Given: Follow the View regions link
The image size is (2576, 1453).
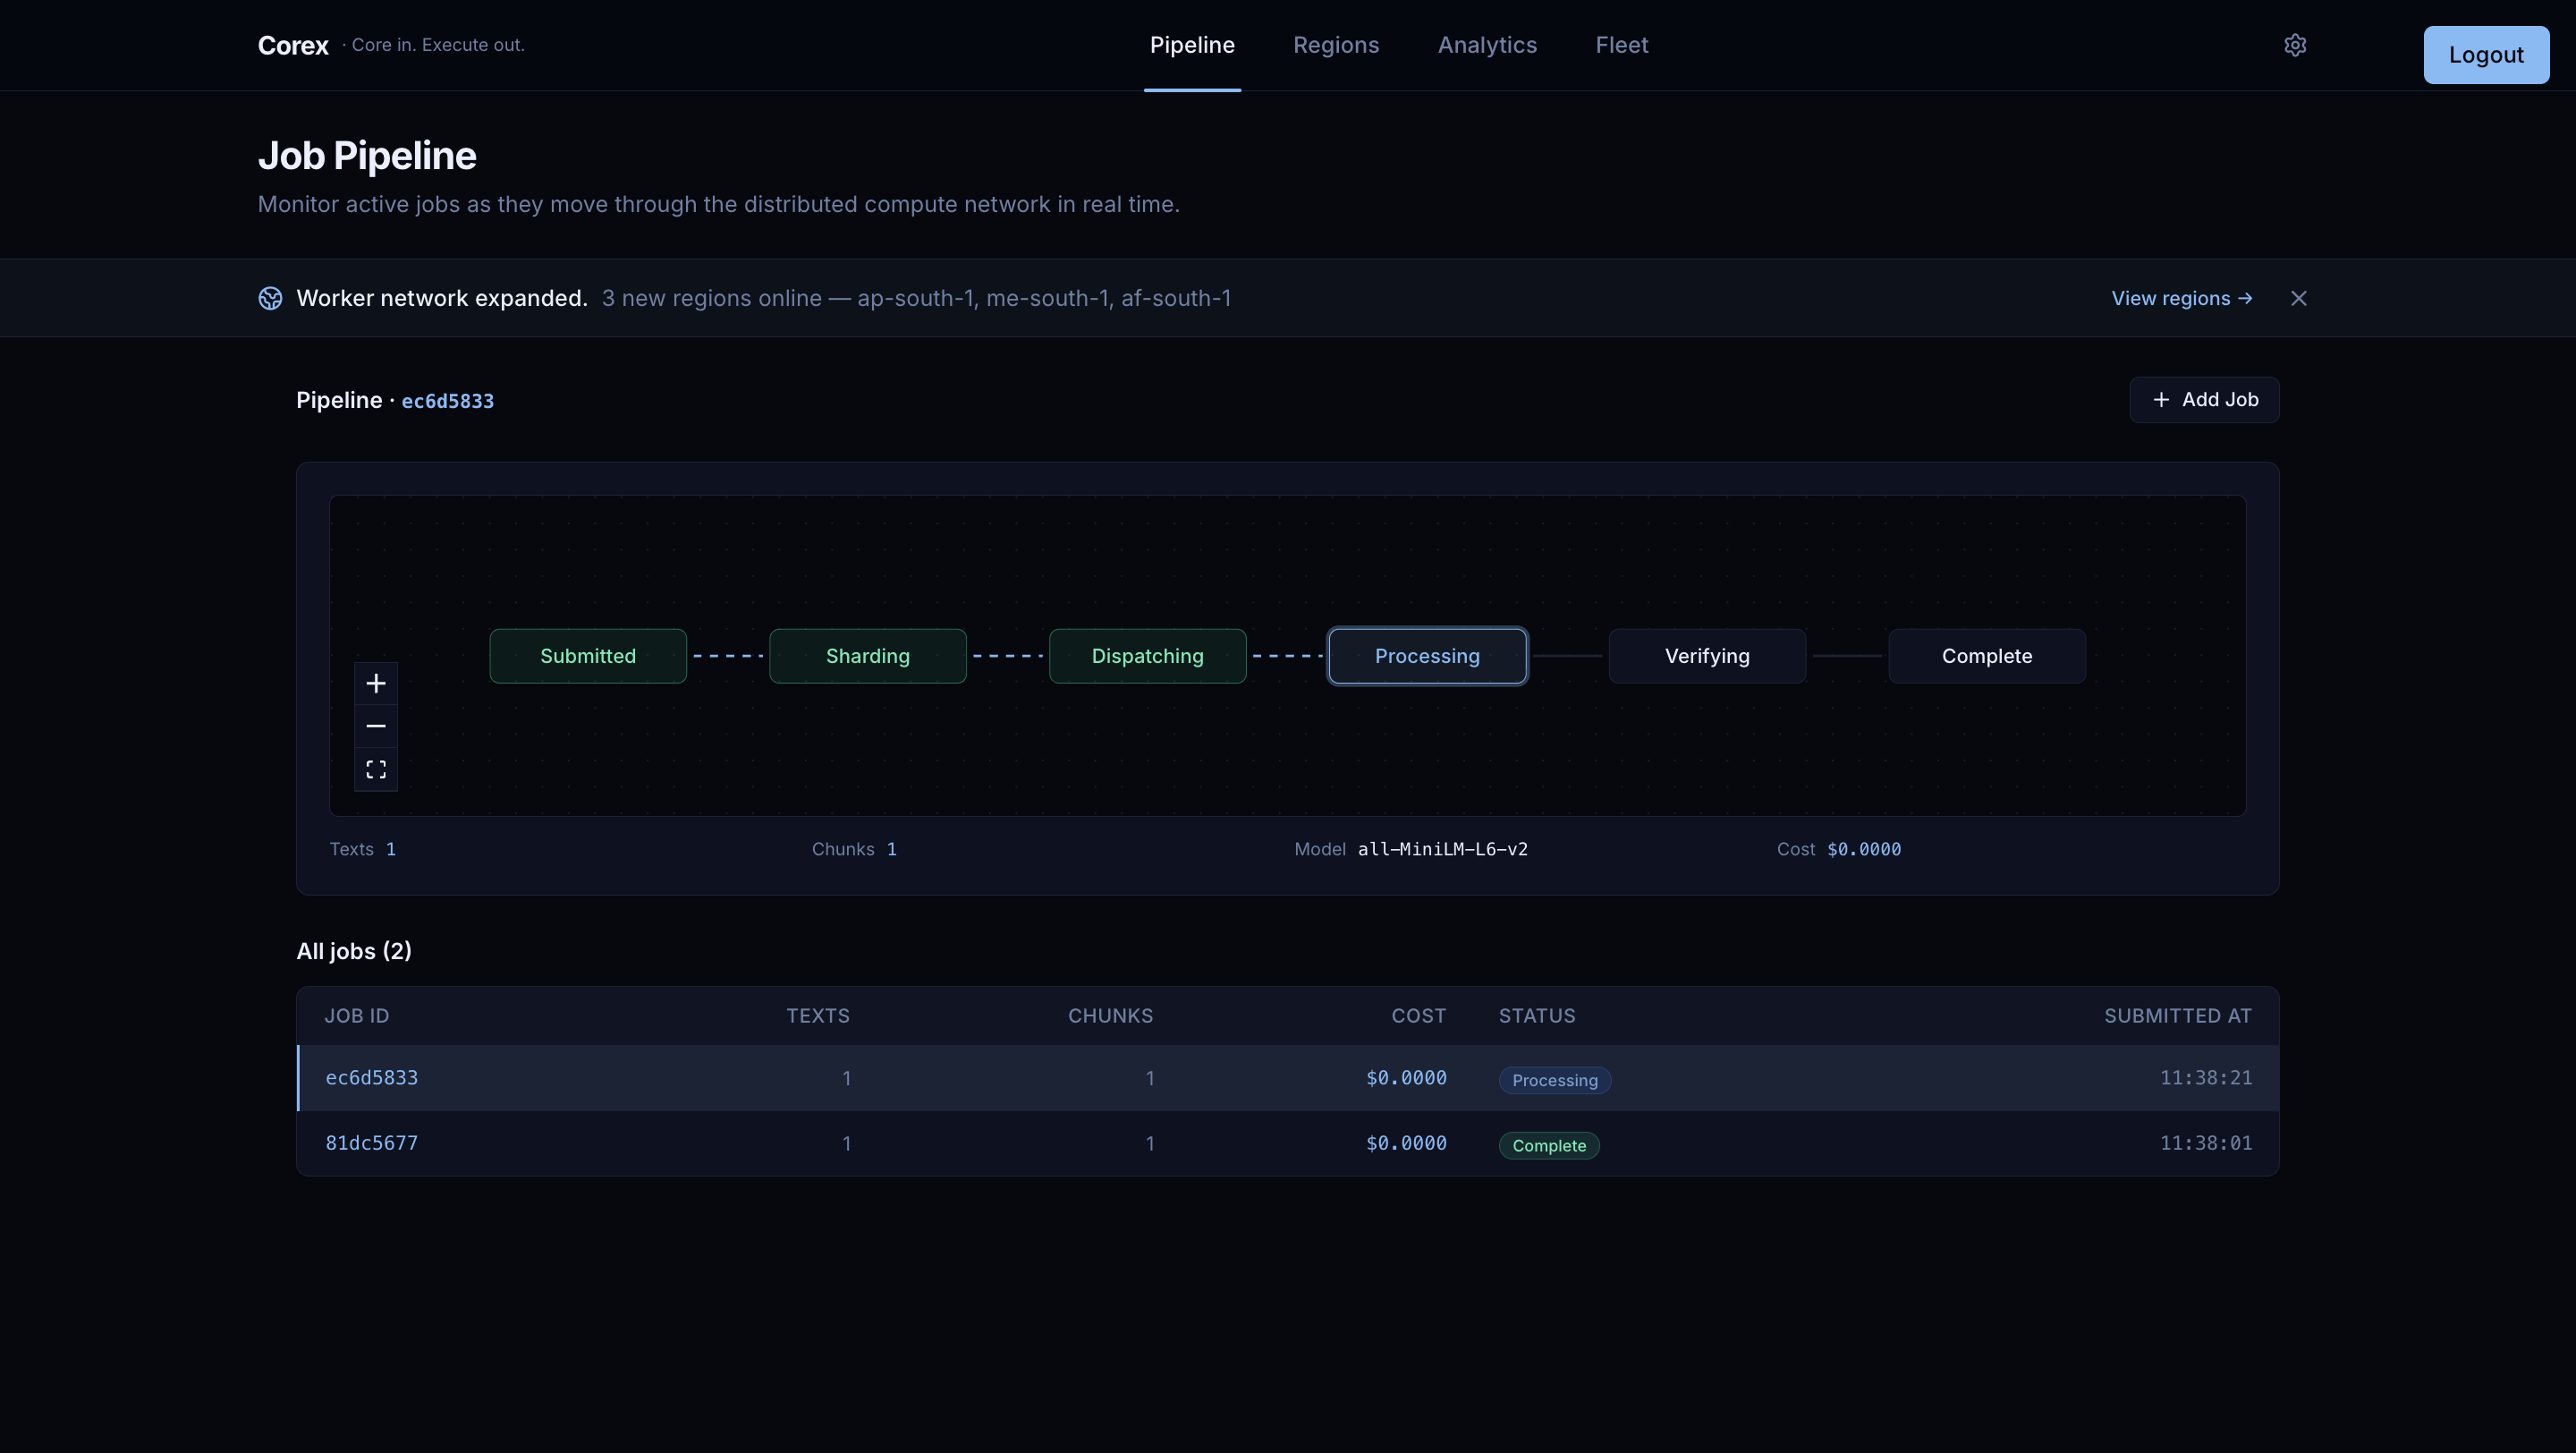Looking at the screenshot, I should pos(2181,298).
